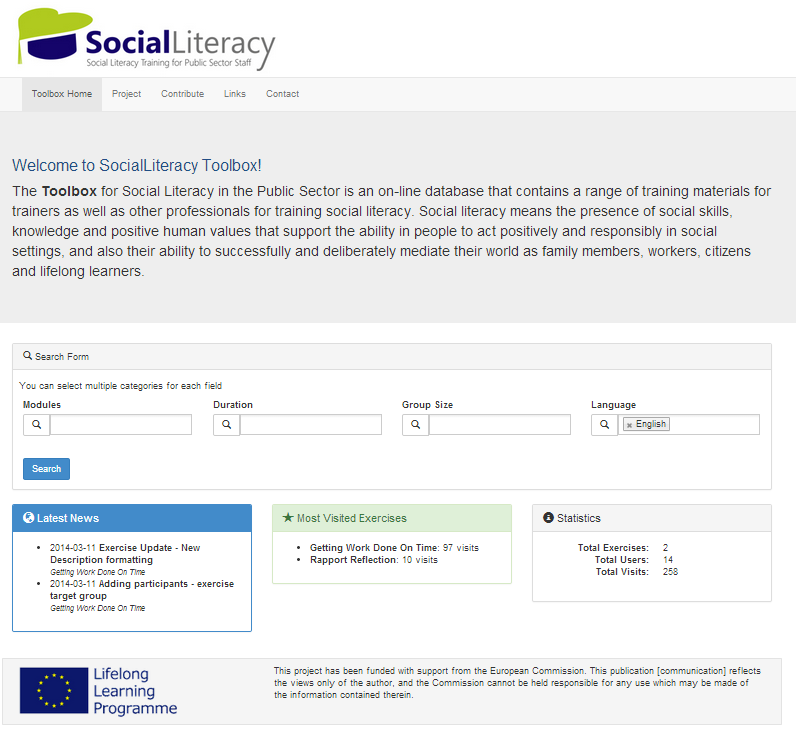The width and height of the screenshot is (796, 740).
Task: Open 'Exercise Update - New Description formatting' news
Action: 125,553
